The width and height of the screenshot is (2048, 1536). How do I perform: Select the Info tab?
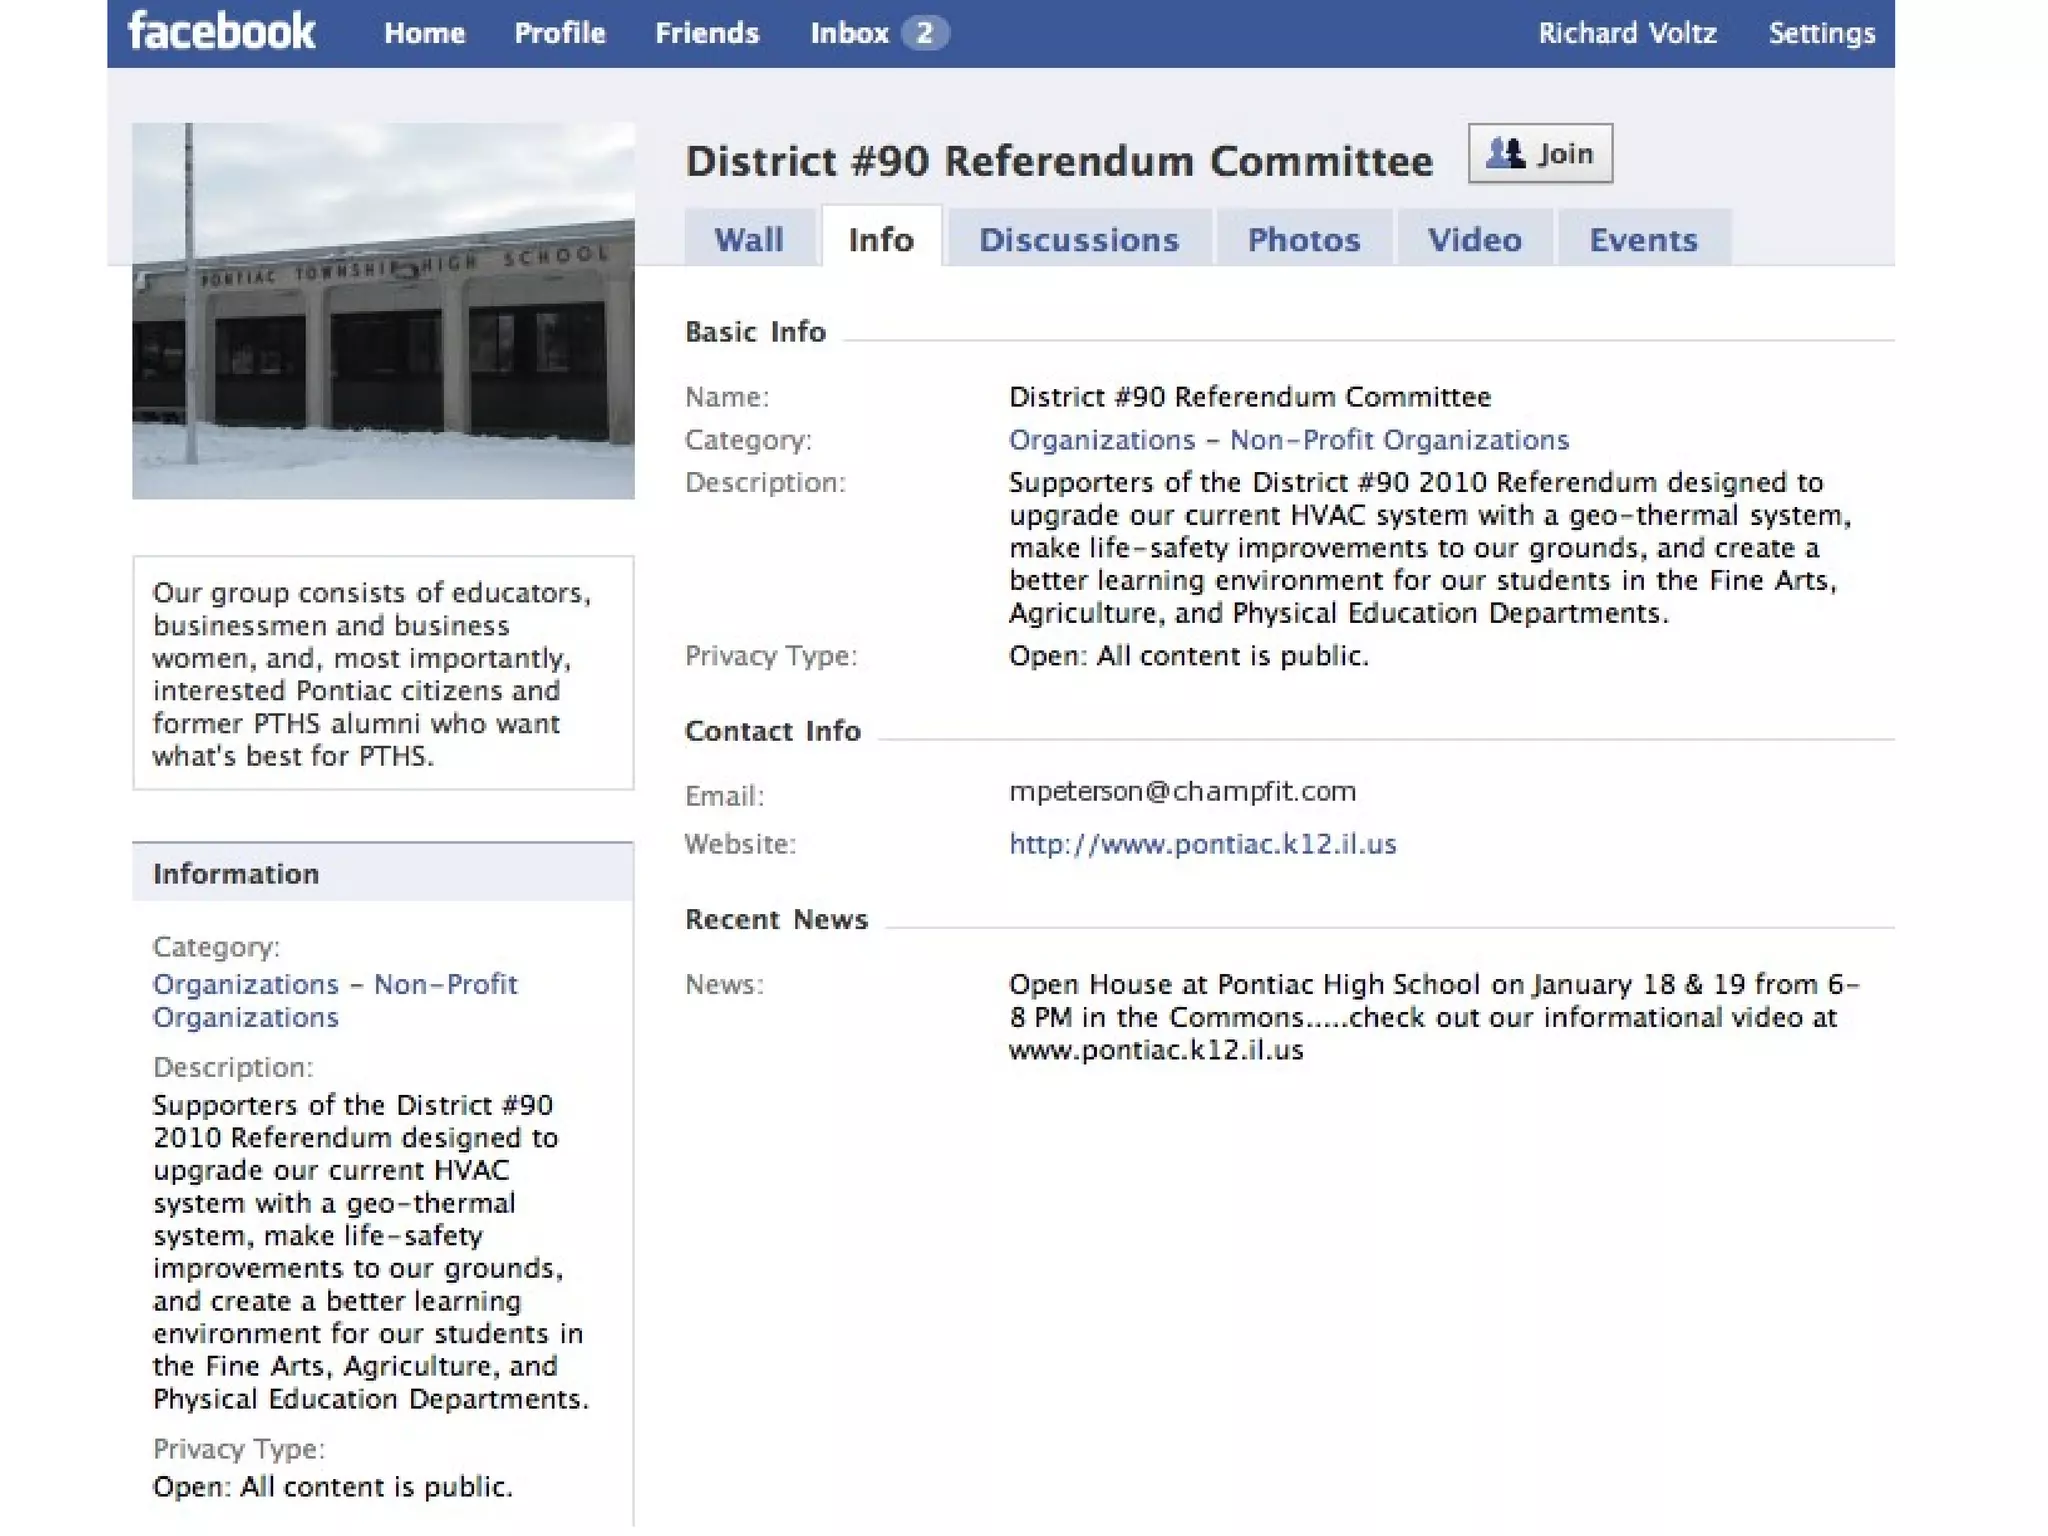[880, 240]
